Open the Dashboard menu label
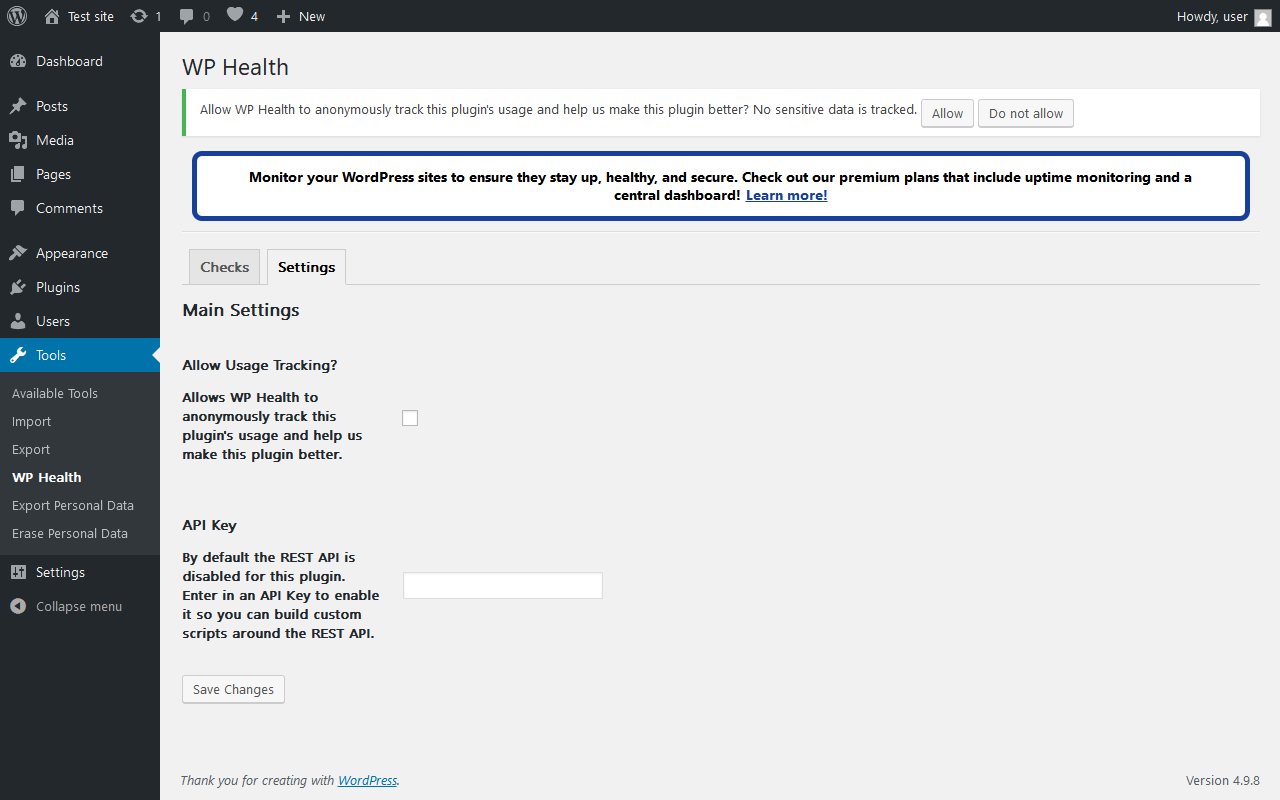Image resolution: width=1280 pixels, height=800 pixels. pos(69,61)
